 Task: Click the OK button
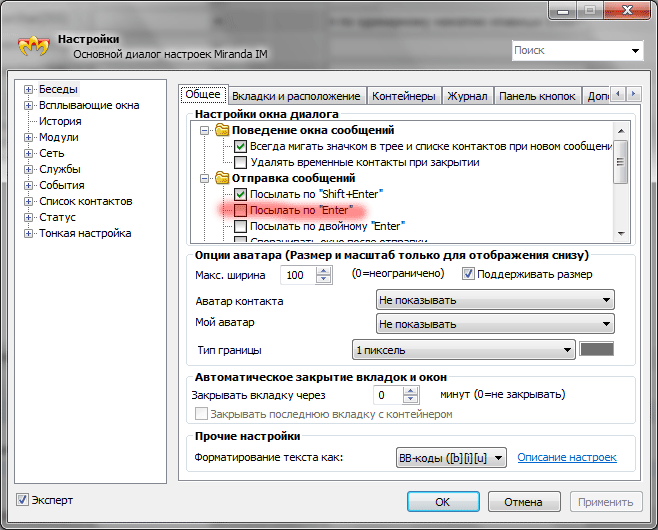pos(443,502)
